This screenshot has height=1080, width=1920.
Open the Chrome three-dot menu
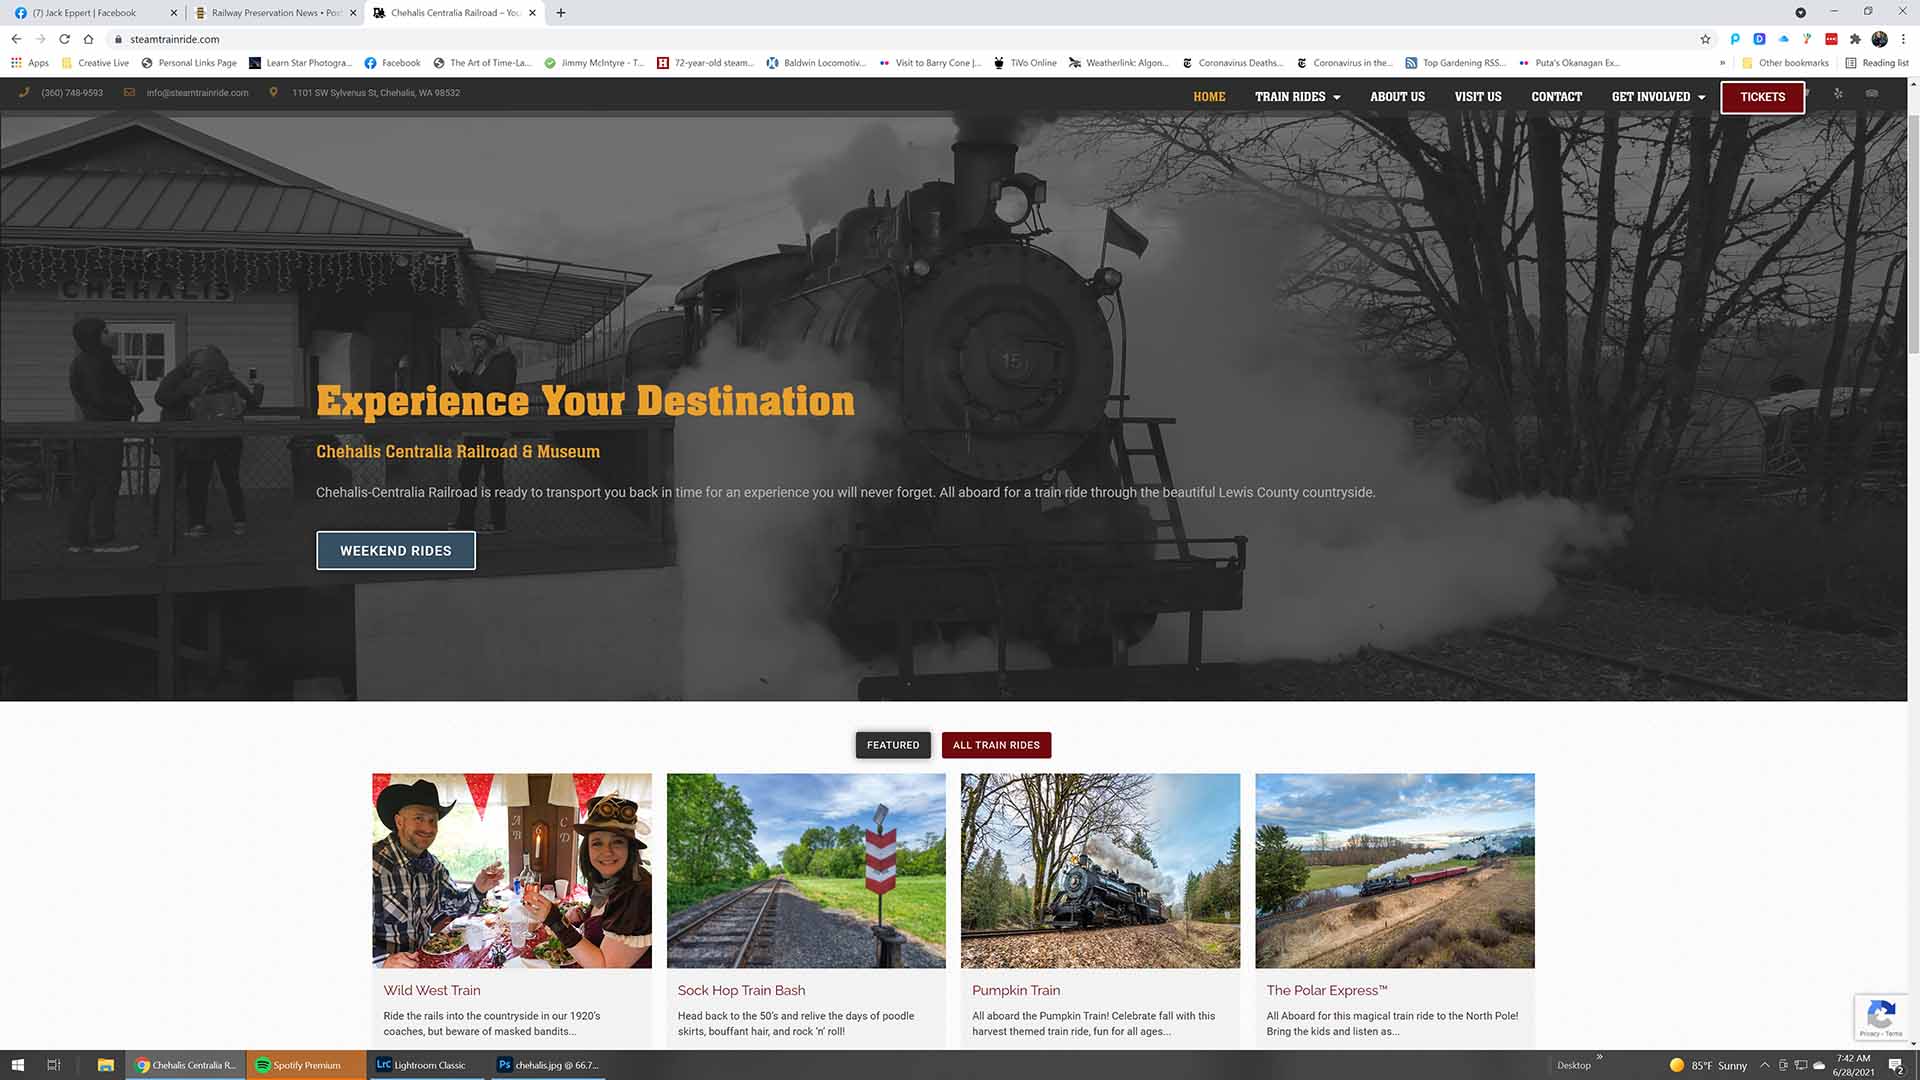[x=1903, y=39]
